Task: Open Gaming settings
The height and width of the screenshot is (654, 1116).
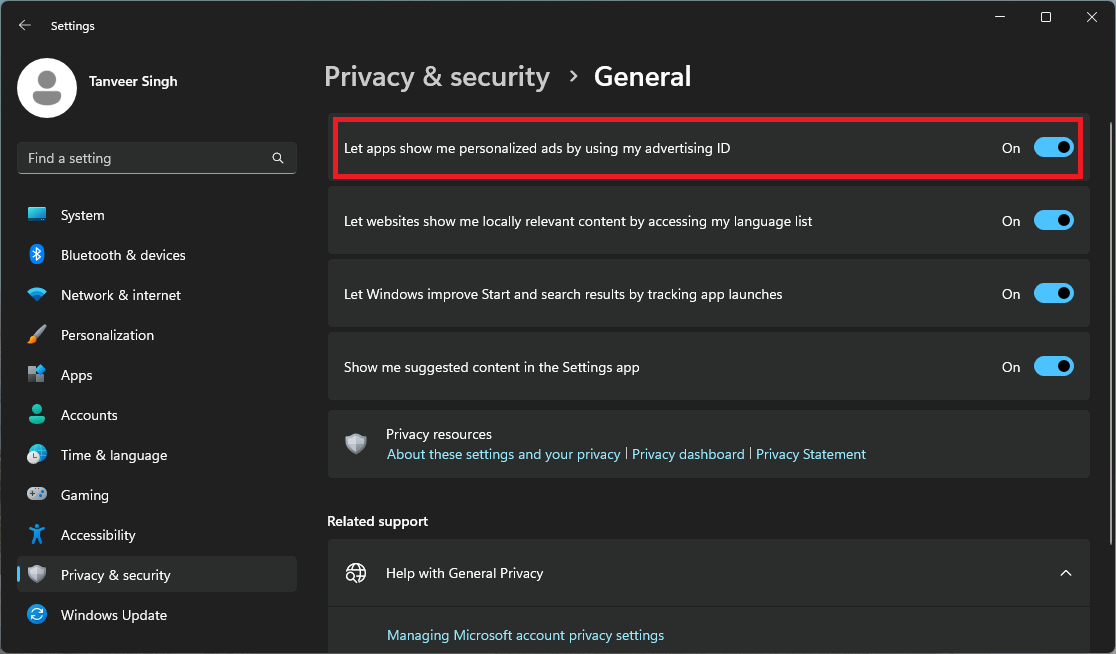Action: 84,494
